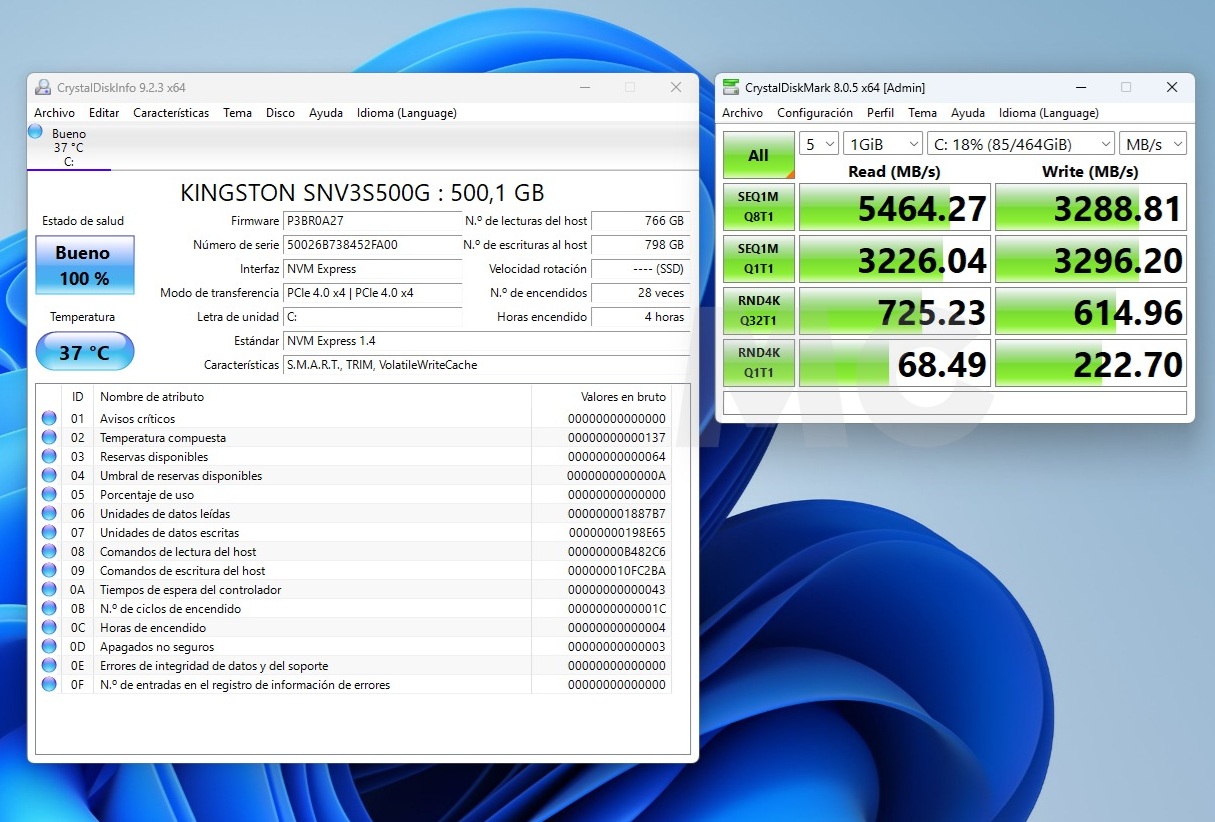Open Archivo menu in CrystalDiskMark
This screenshot has height=822, width=1215.
[743, 113]
